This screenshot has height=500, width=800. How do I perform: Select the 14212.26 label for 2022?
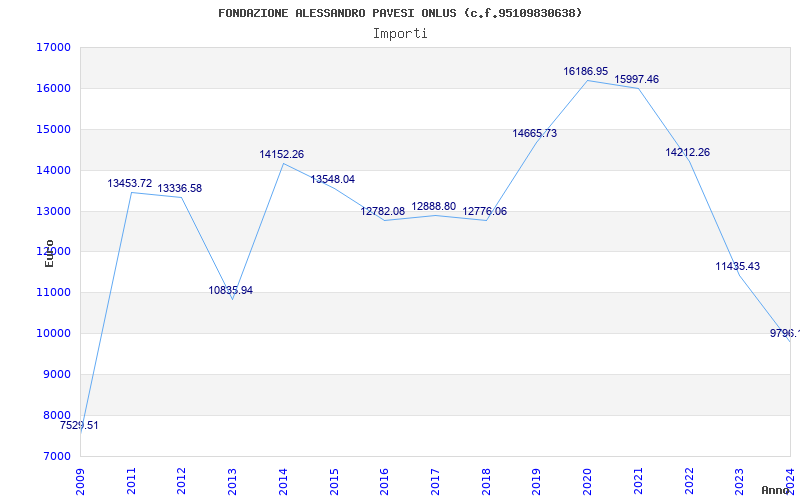pos(687,153)
